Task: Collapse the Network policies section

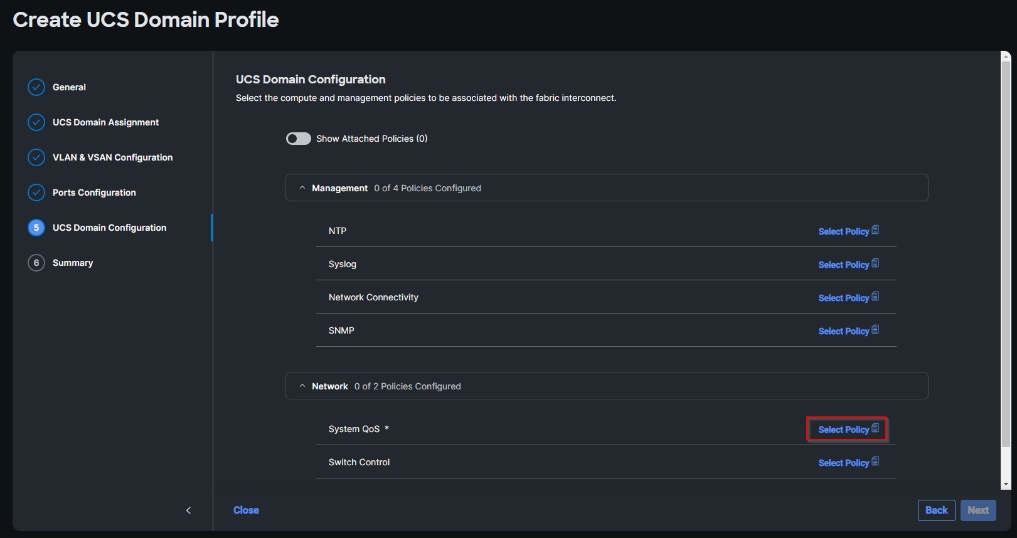Action: [x=301, y=386]
